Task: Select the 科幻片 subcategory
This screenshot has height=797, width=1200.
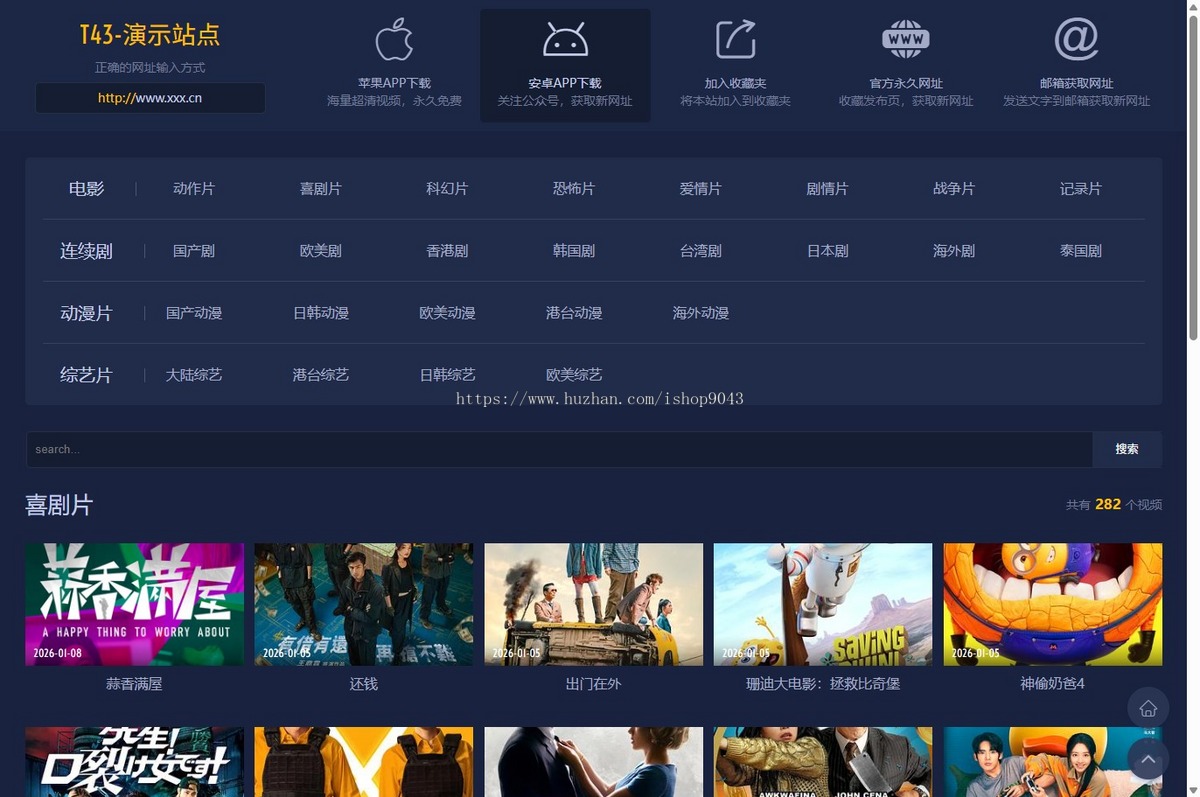Action: click(x=447, y=189)
